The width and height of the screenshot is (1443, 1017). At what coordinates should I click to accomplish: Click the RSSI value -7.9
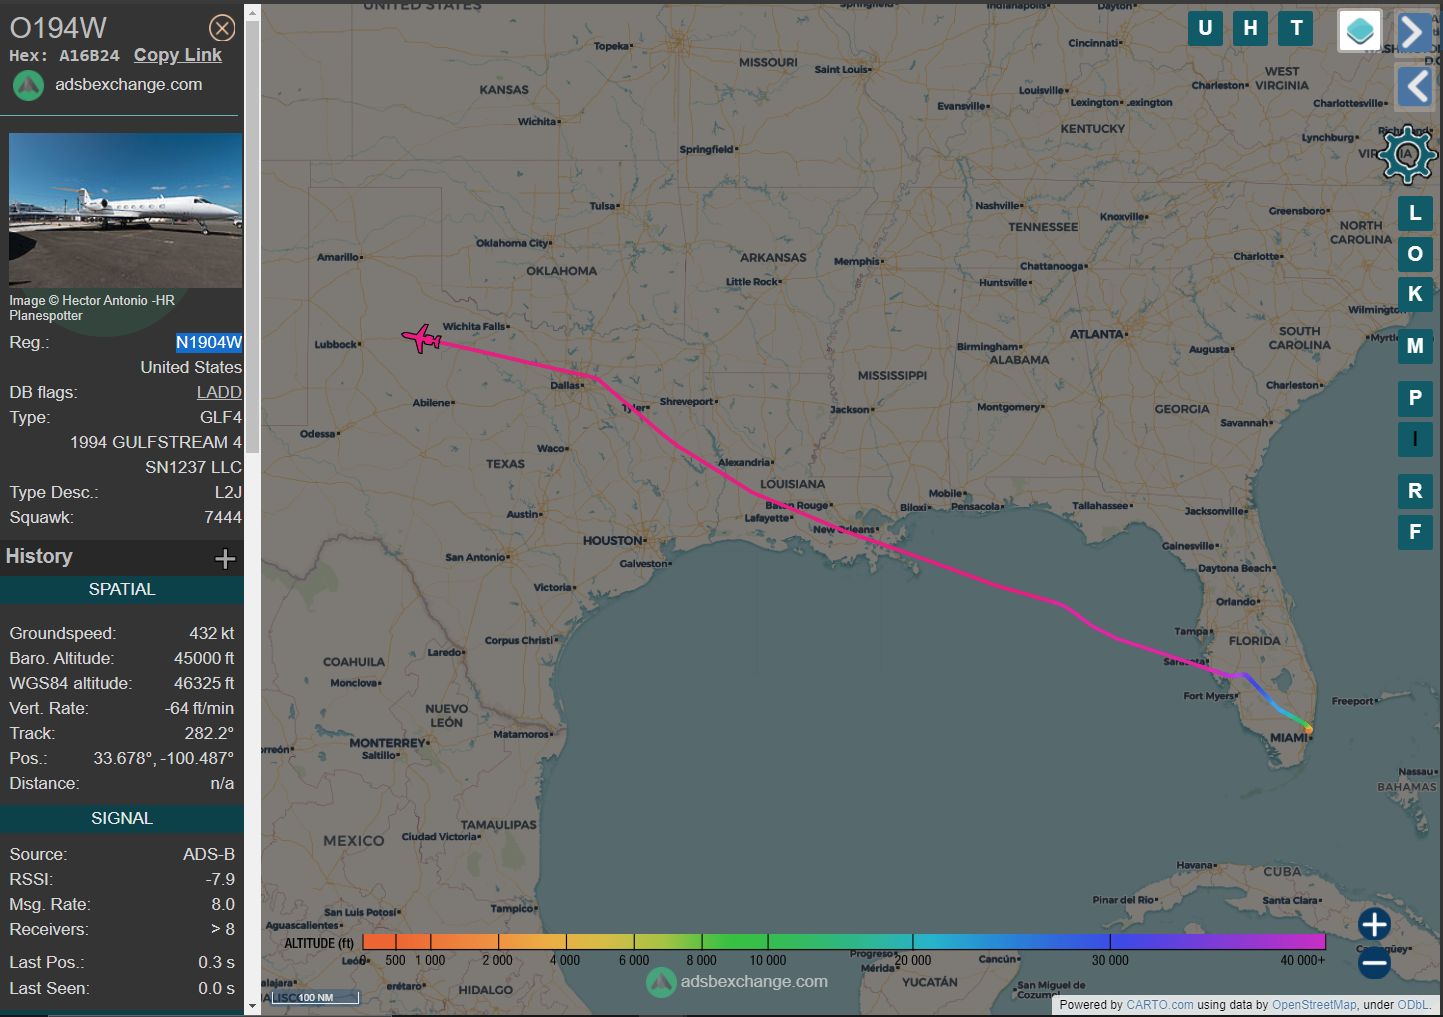pos(220,879)
